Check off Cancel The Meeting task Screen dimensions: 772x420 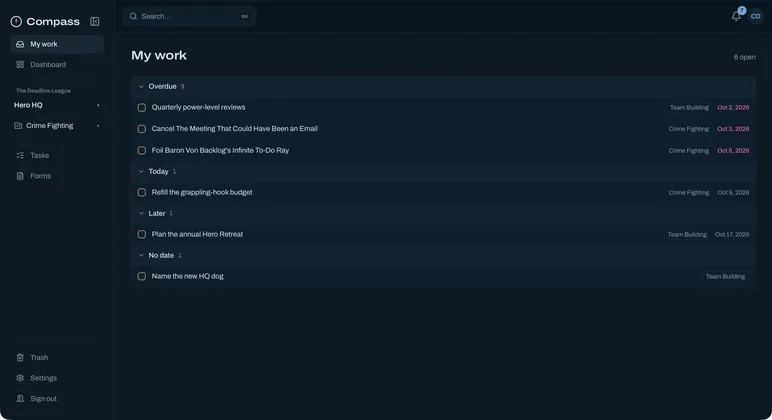(142, 129)
